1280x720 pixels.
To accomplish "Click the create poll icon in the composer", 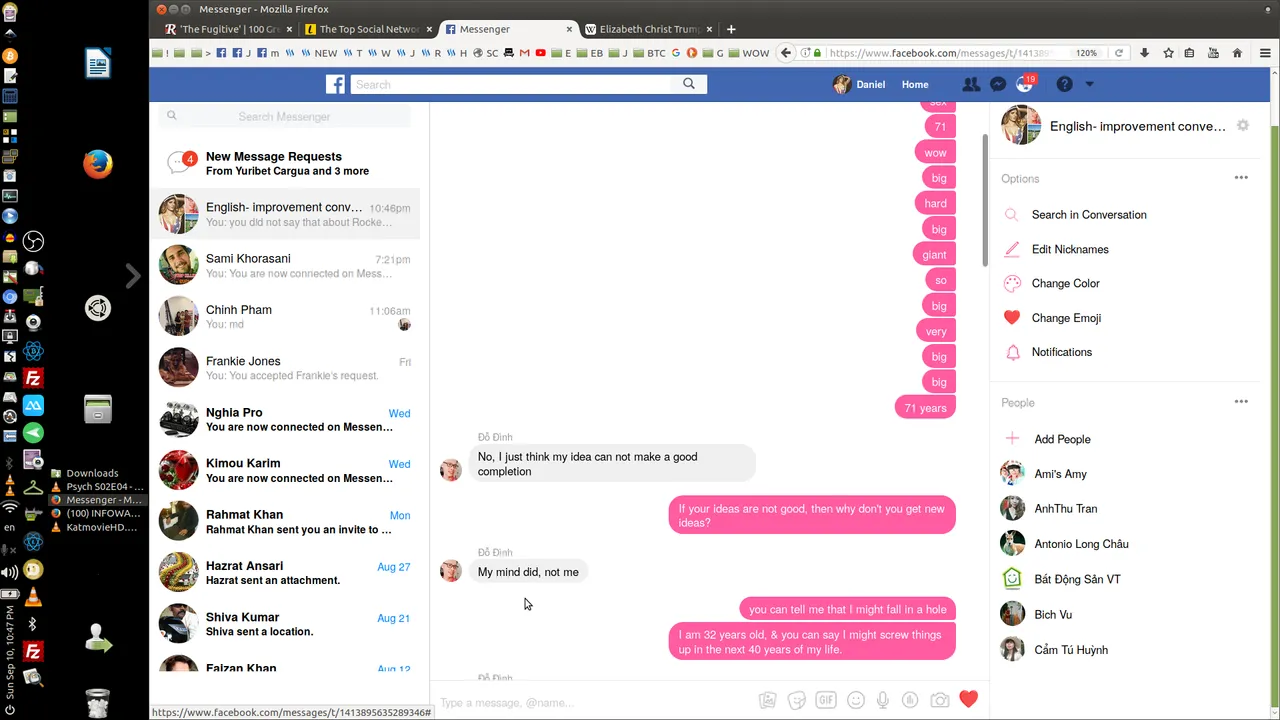I will [x=910, y=701].
